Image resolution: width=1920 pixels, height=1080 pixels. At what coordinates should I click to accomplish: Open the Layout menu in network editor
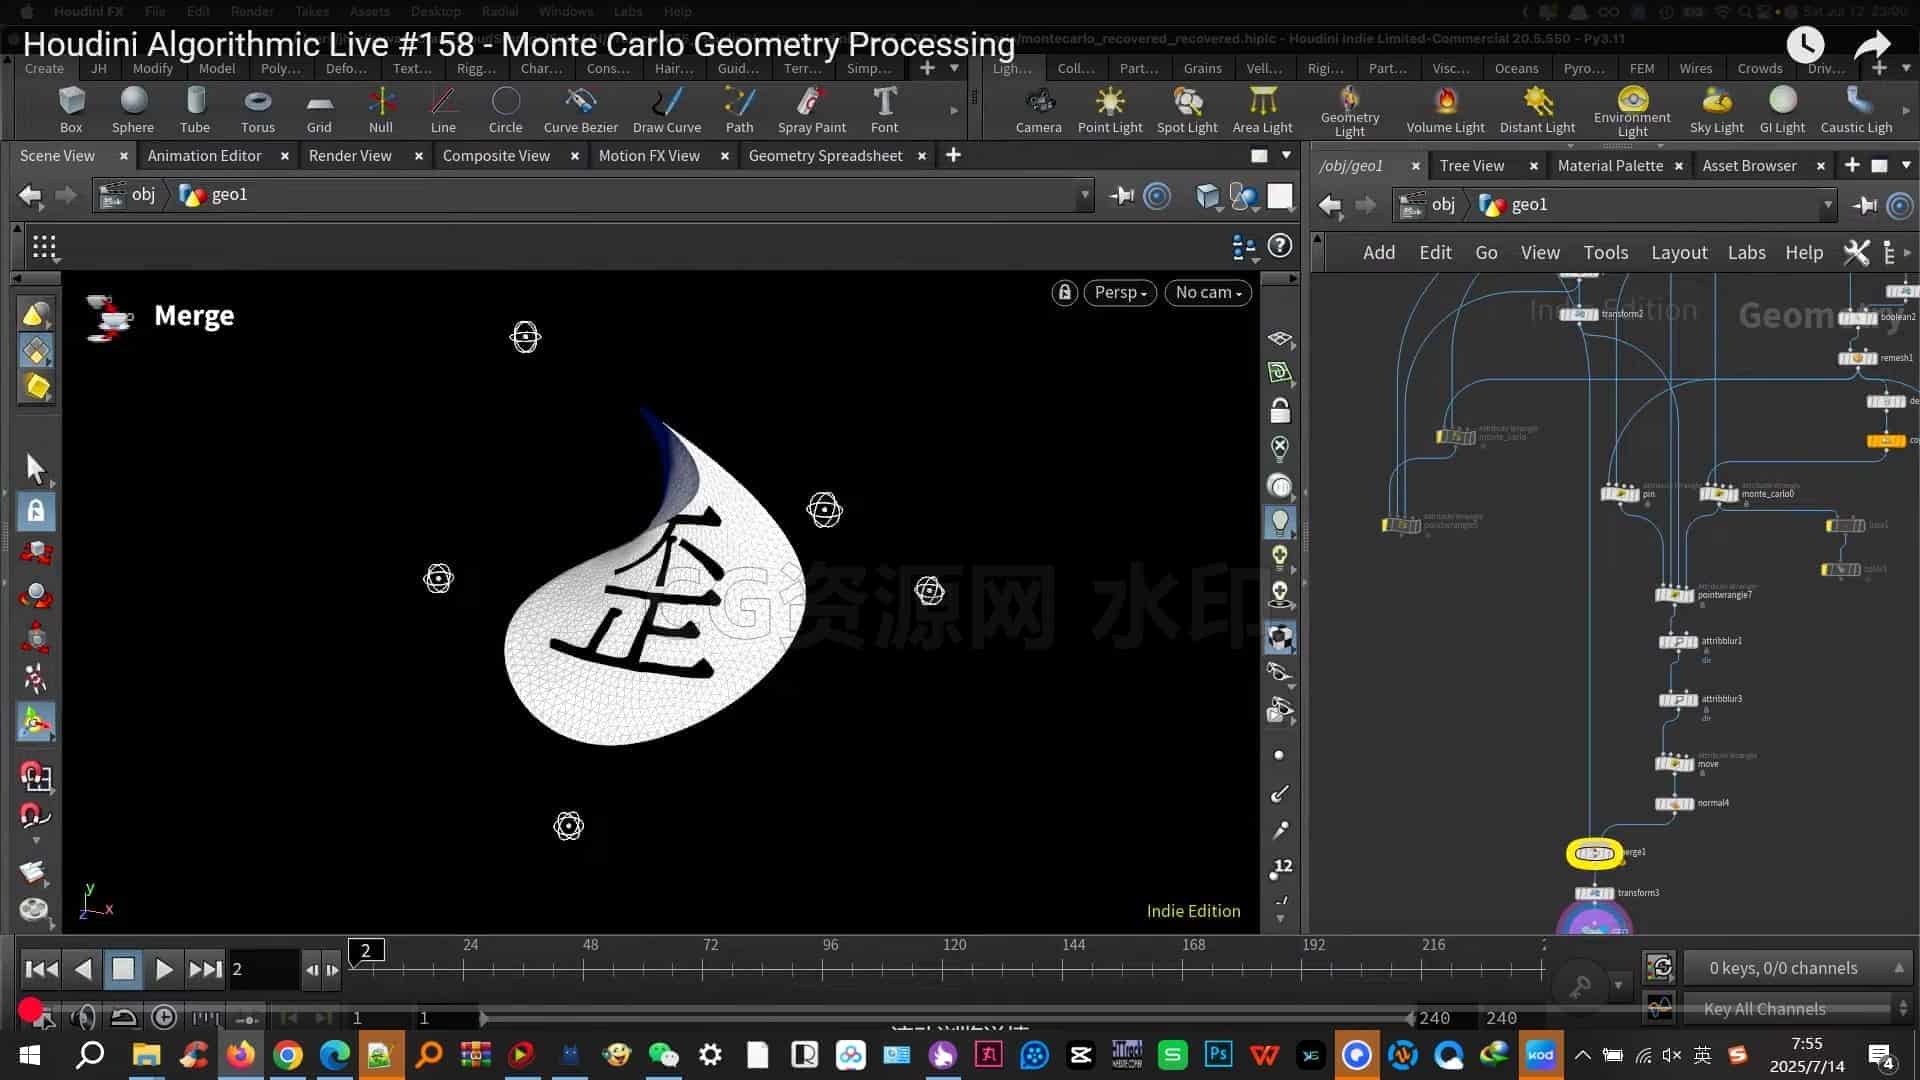1679,253
